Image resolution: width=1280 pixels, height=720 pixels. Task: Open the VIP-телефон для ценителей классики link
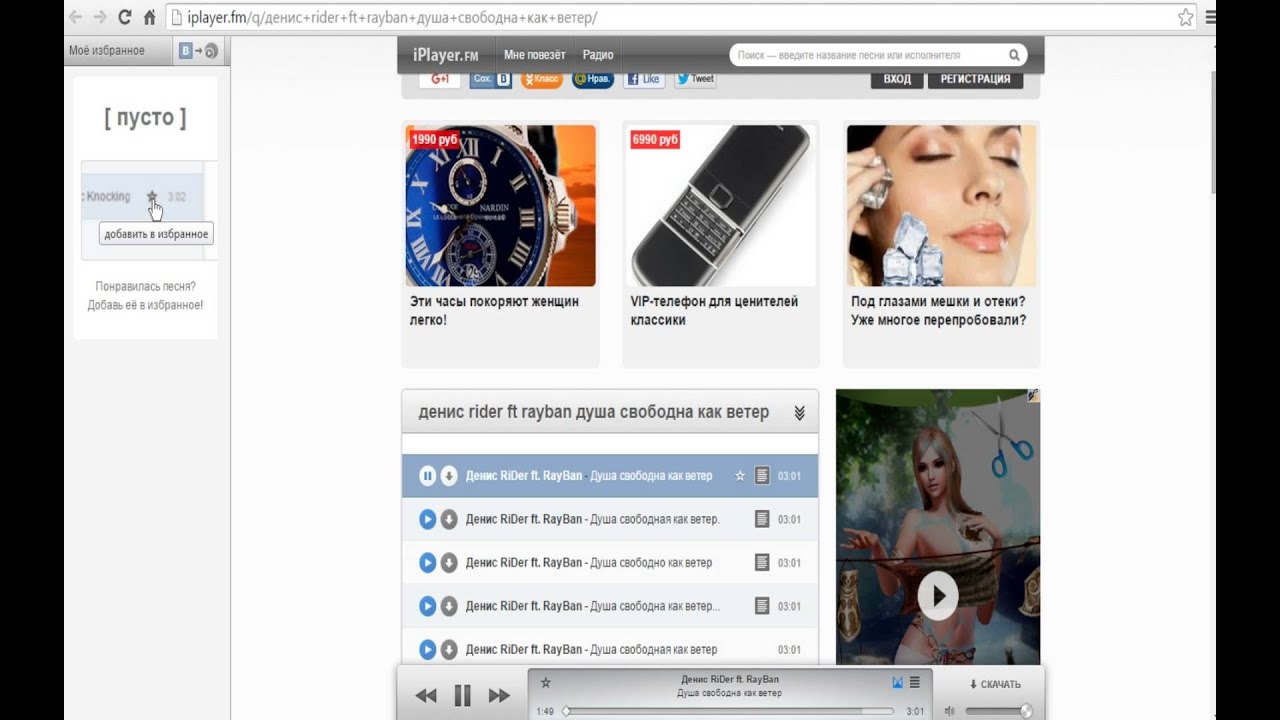[x=714, y=311]
